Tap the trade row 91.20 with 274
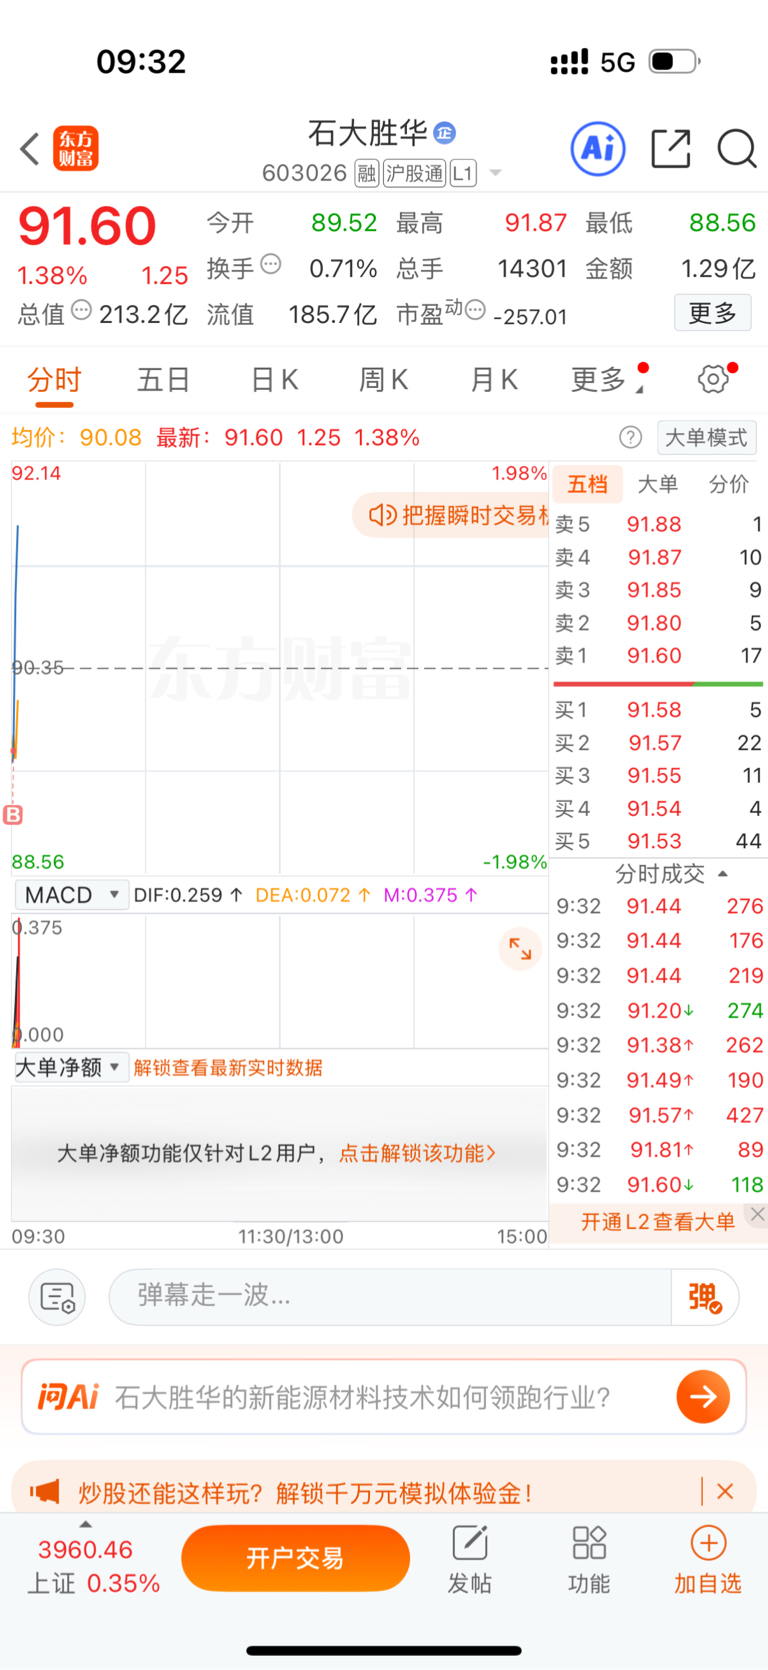The height and width of the screenshot is (1670, 768). click(659, 1010)
